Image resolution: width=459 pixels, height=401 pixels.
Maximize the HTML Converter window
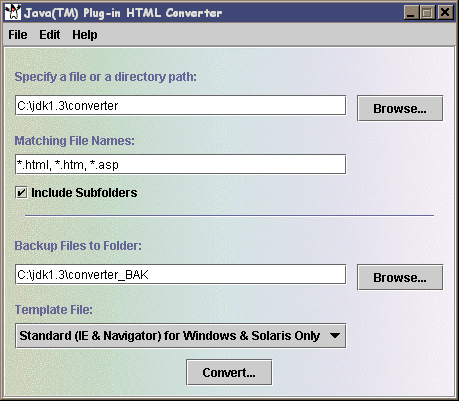[427, 13]
